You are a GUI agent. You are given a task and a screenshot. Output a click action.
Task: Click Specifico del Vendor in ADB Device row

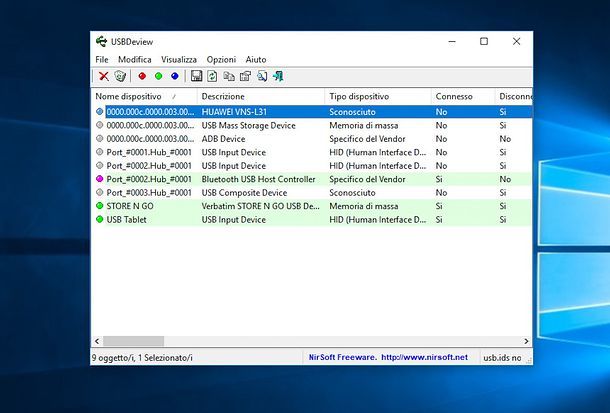367,138
